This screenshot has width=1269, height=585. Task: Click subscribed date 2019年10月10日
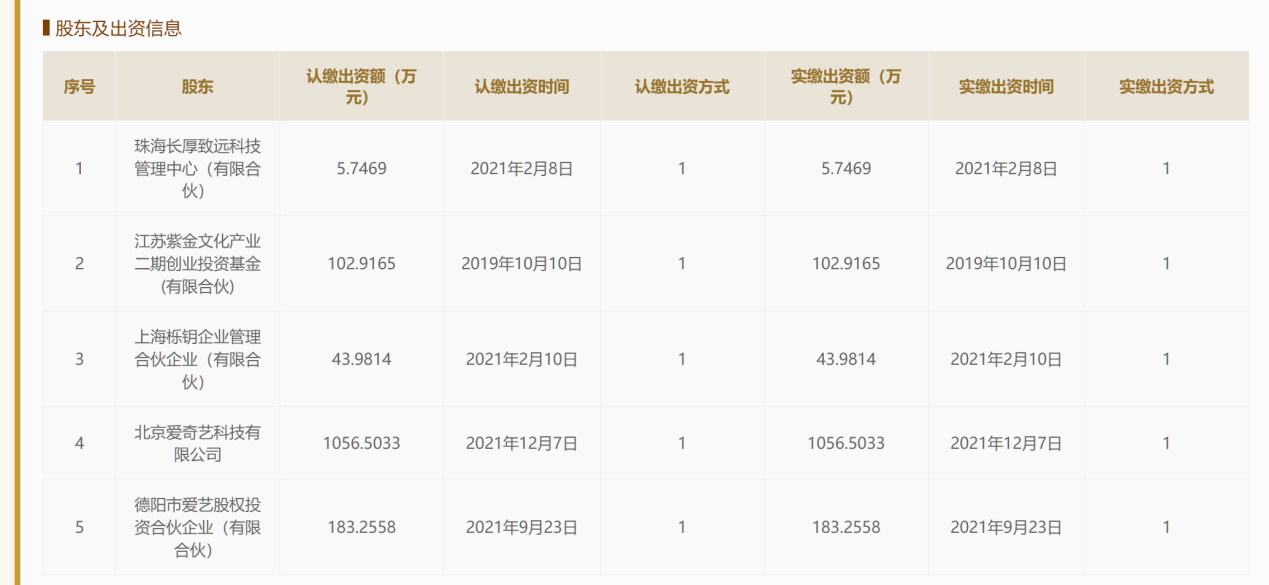(521, 264)
